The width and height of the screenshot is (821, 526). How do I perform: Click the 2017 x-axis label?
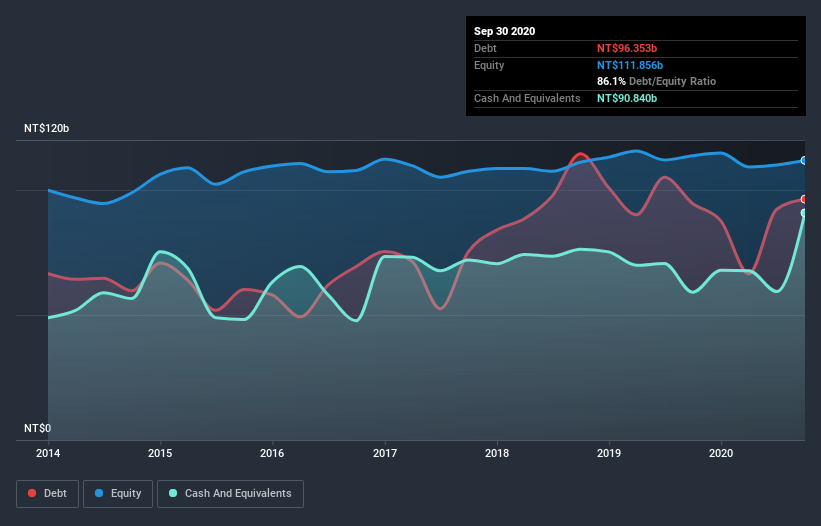coord(385,453)
